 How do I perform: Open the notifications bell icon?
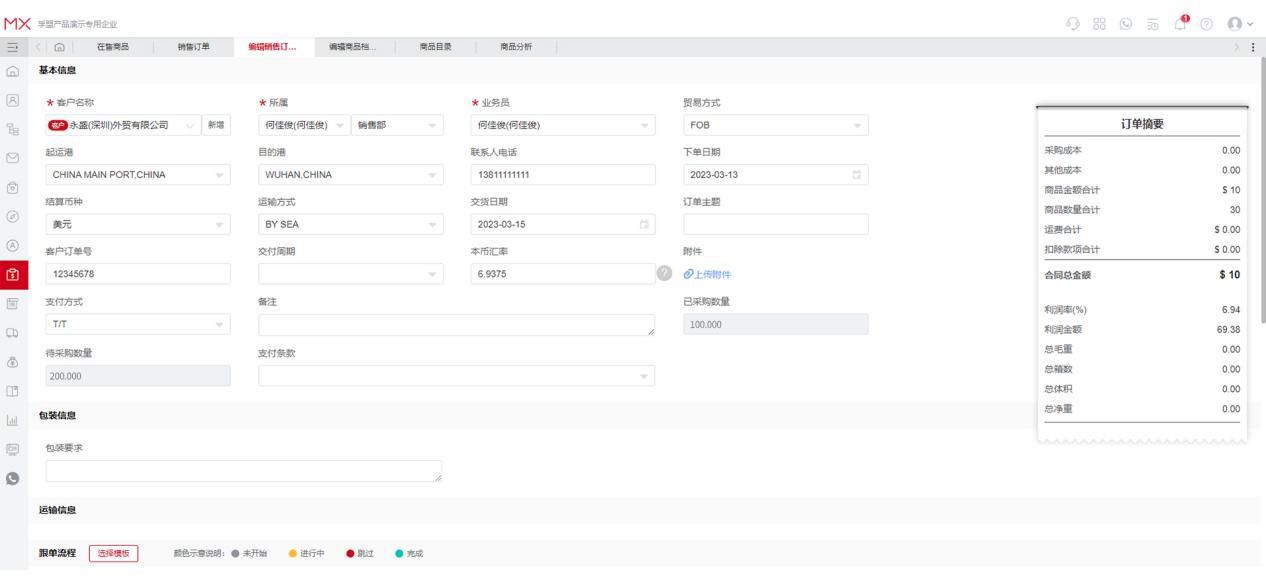tap(1180, 24)
